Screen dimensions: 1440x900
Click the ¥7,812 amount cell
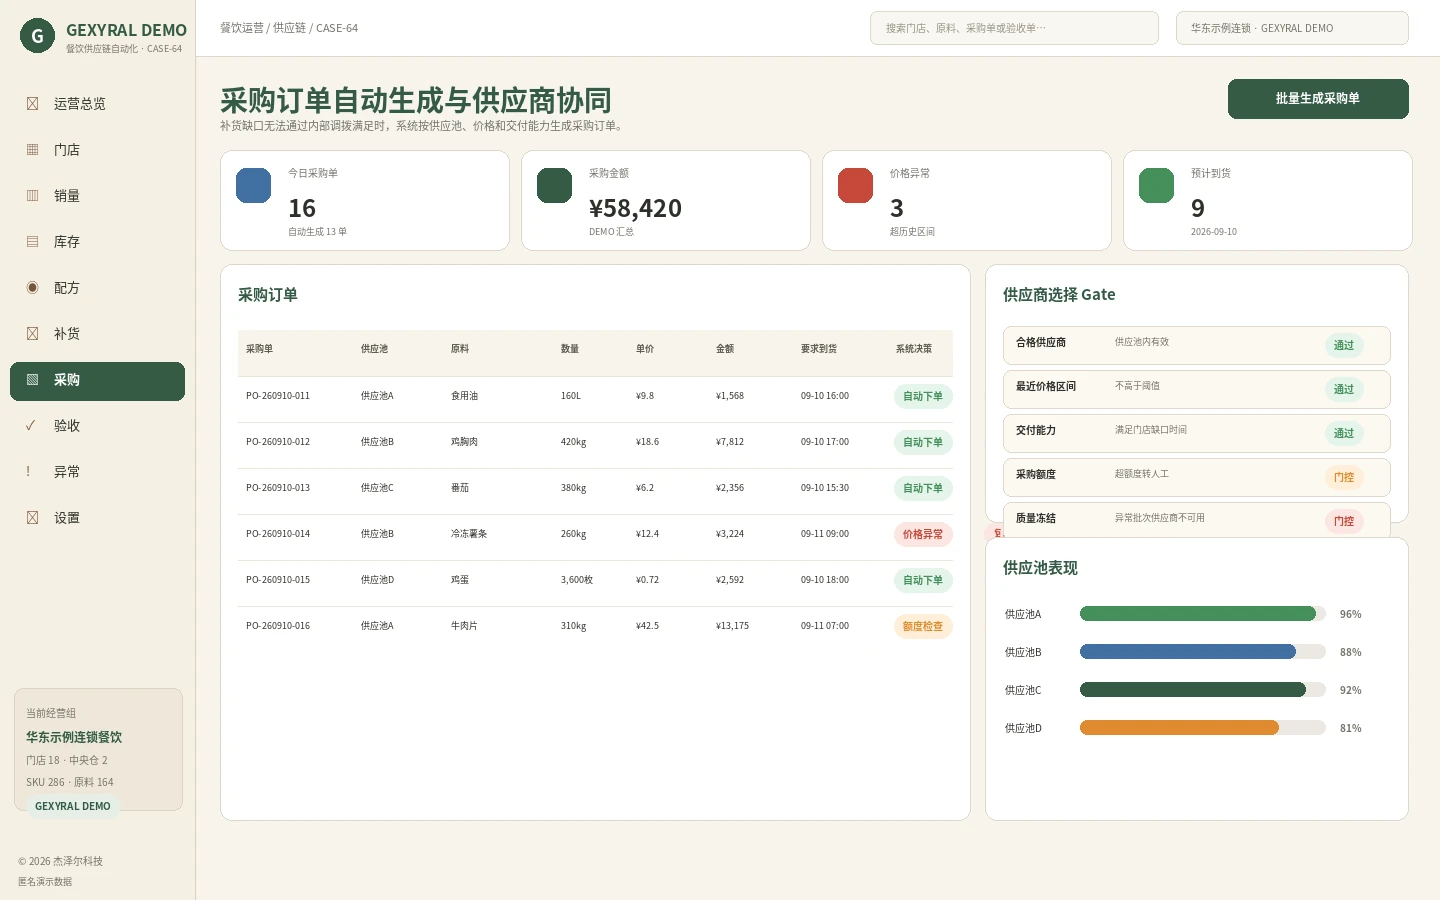(x=730, y=442)
